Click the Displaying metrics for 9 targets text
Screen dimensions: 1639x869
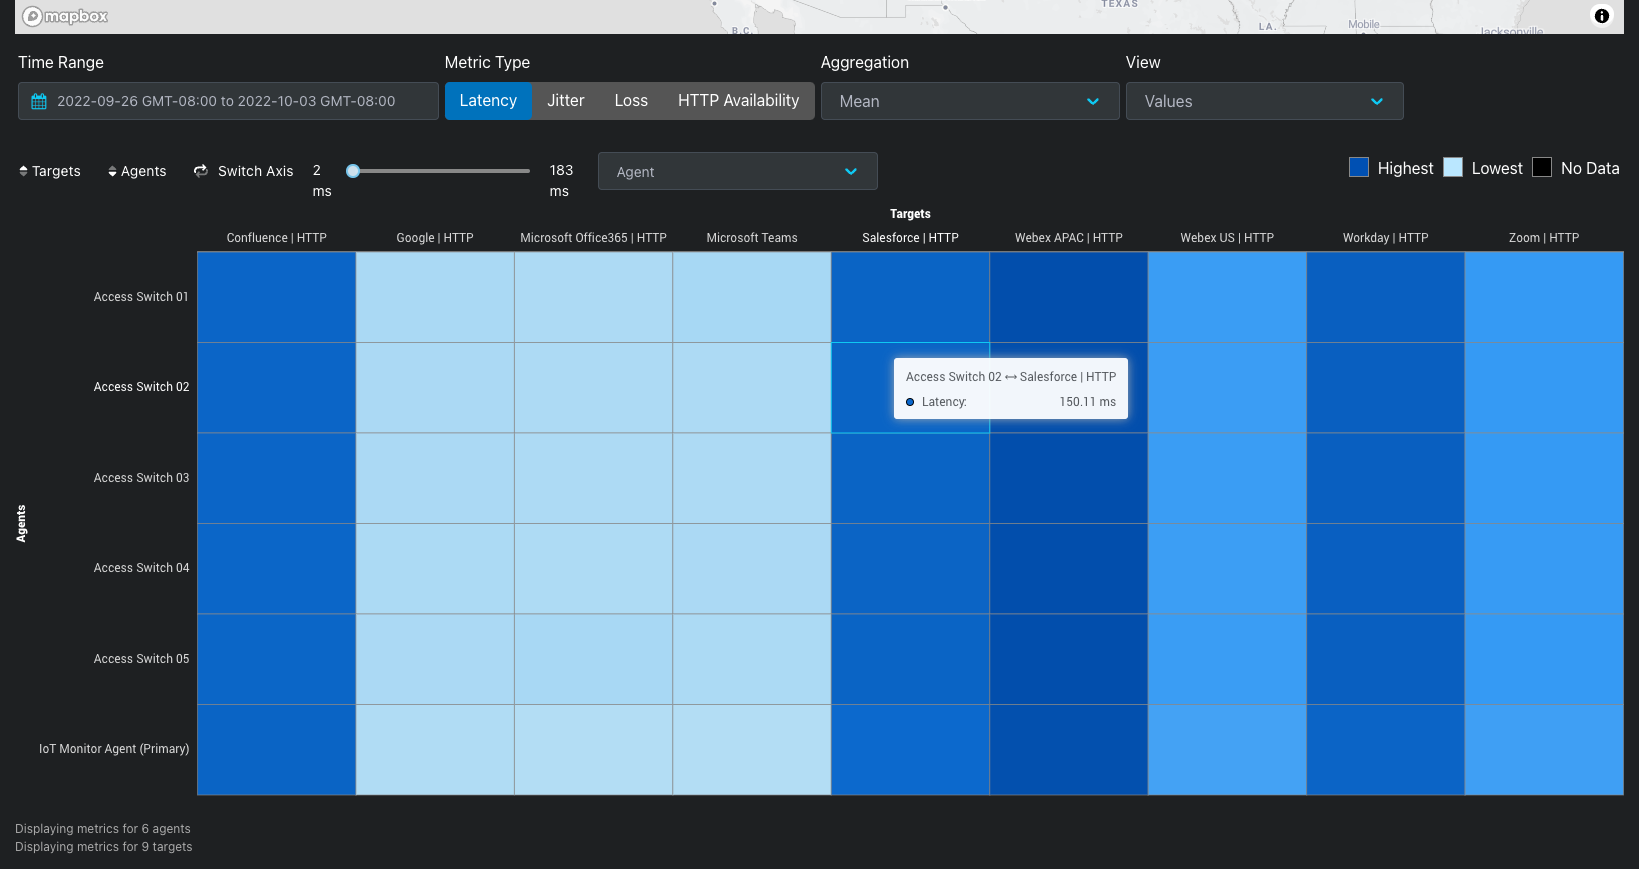(104, 847)
